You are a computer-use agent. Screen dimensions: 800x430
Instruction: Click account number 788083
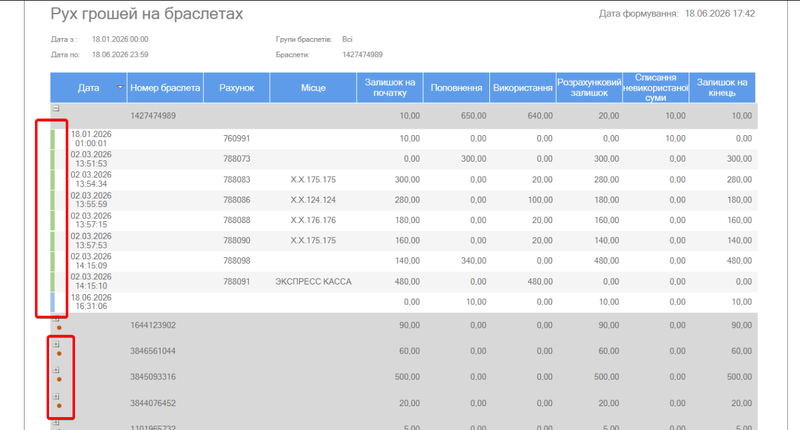pos(237,180)
